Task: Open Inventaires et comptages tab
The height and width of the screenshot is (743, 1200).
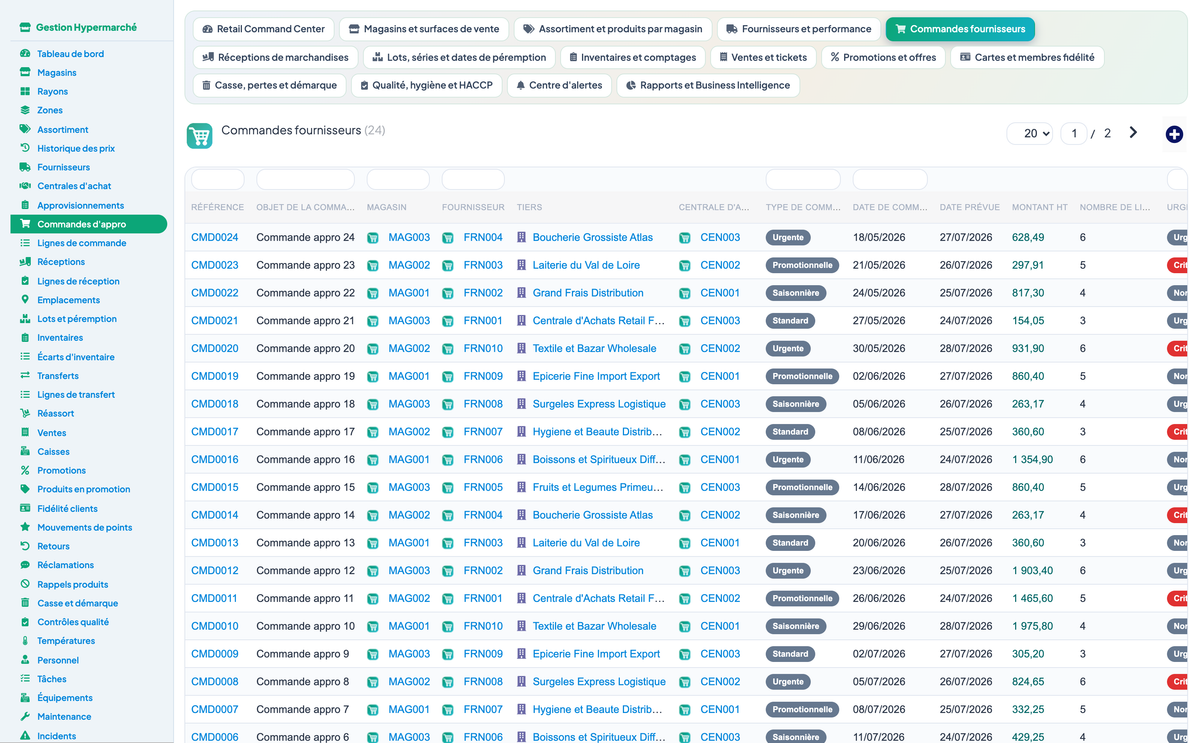Action: pyautogui.click(x=632, y=57)
